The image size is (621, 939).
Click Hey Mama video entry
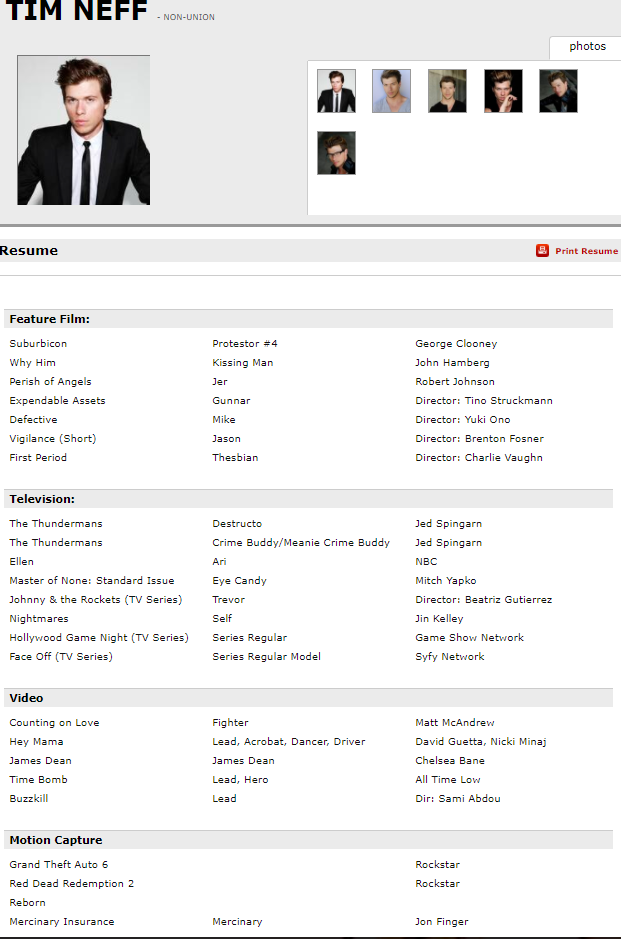[x=36, y=741]
